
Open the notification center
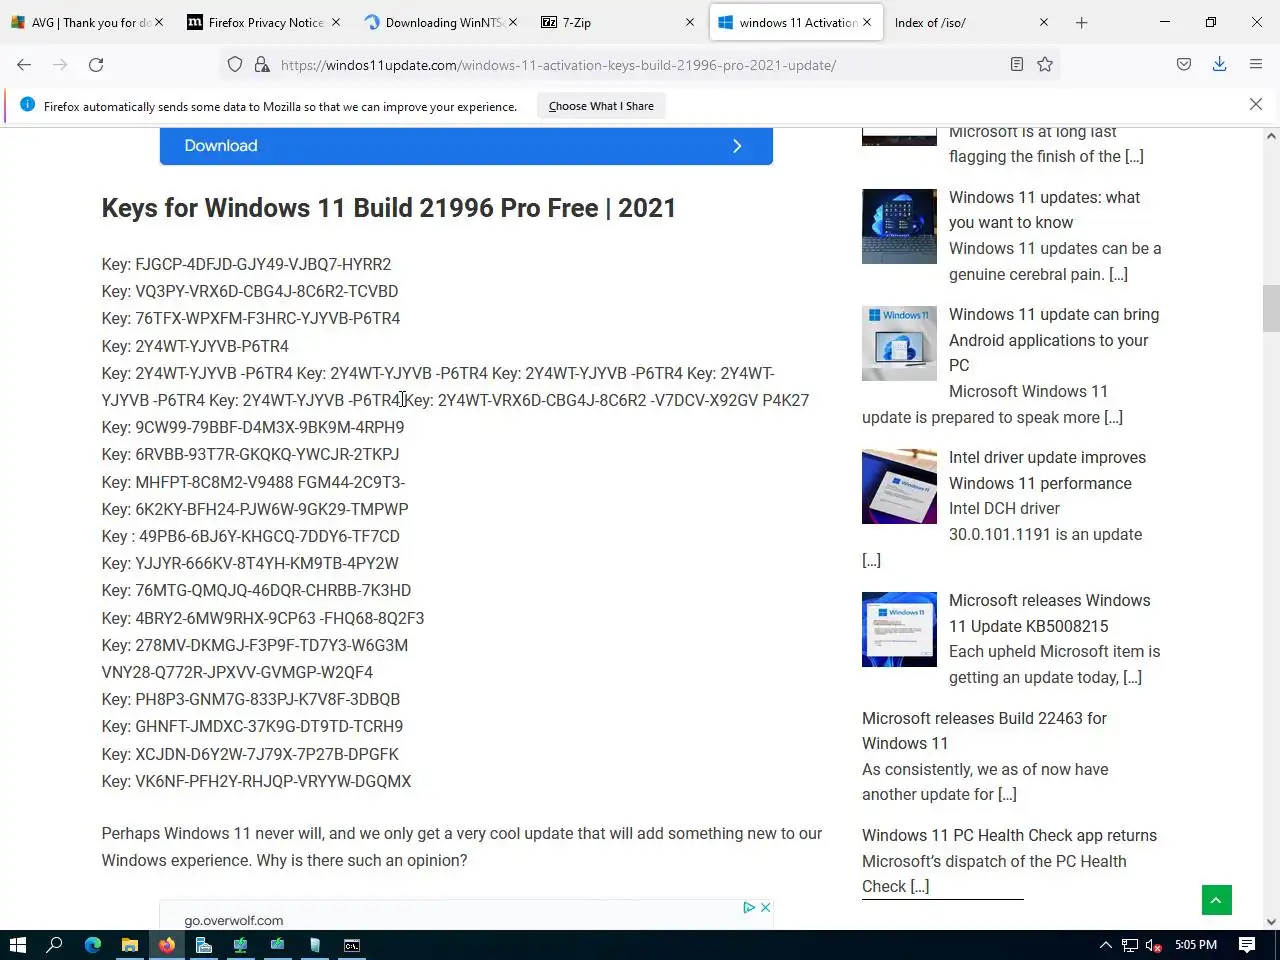[x=1247, y=945]
